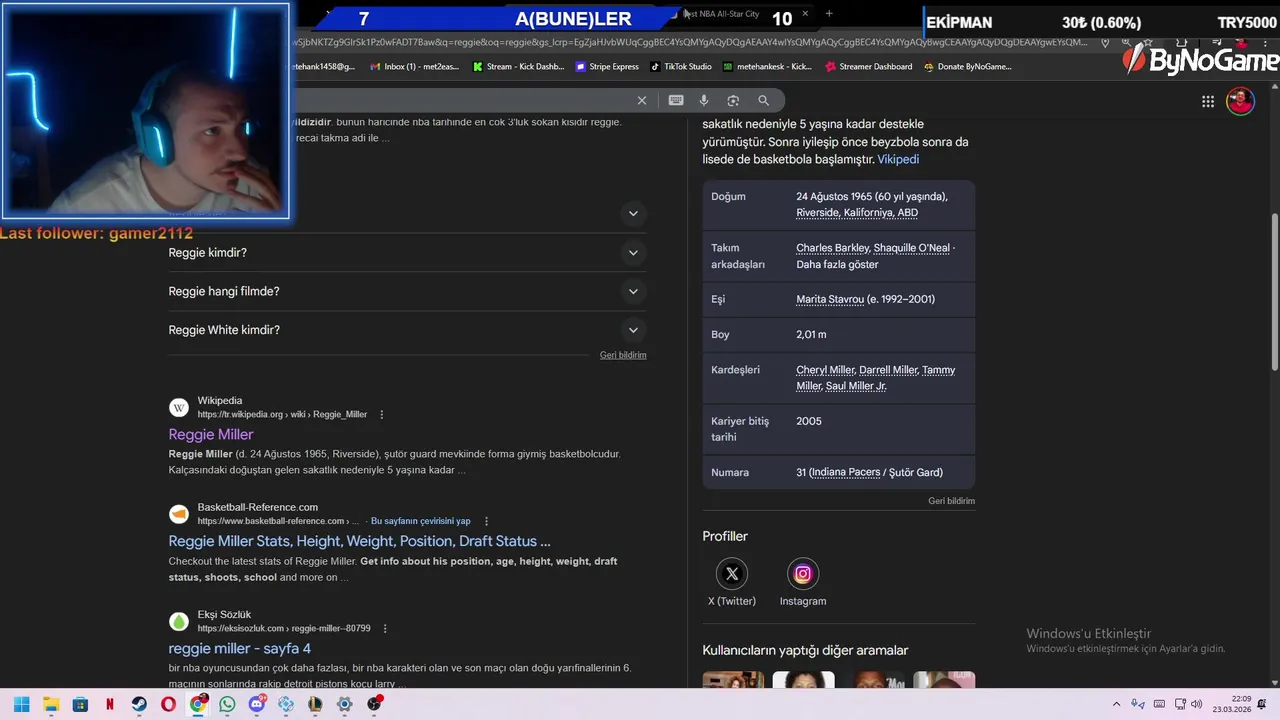Click the "Kullanıcıların yaptığı diğer aramalar" heading
The image size is (1280, 720).
[805, 650]
